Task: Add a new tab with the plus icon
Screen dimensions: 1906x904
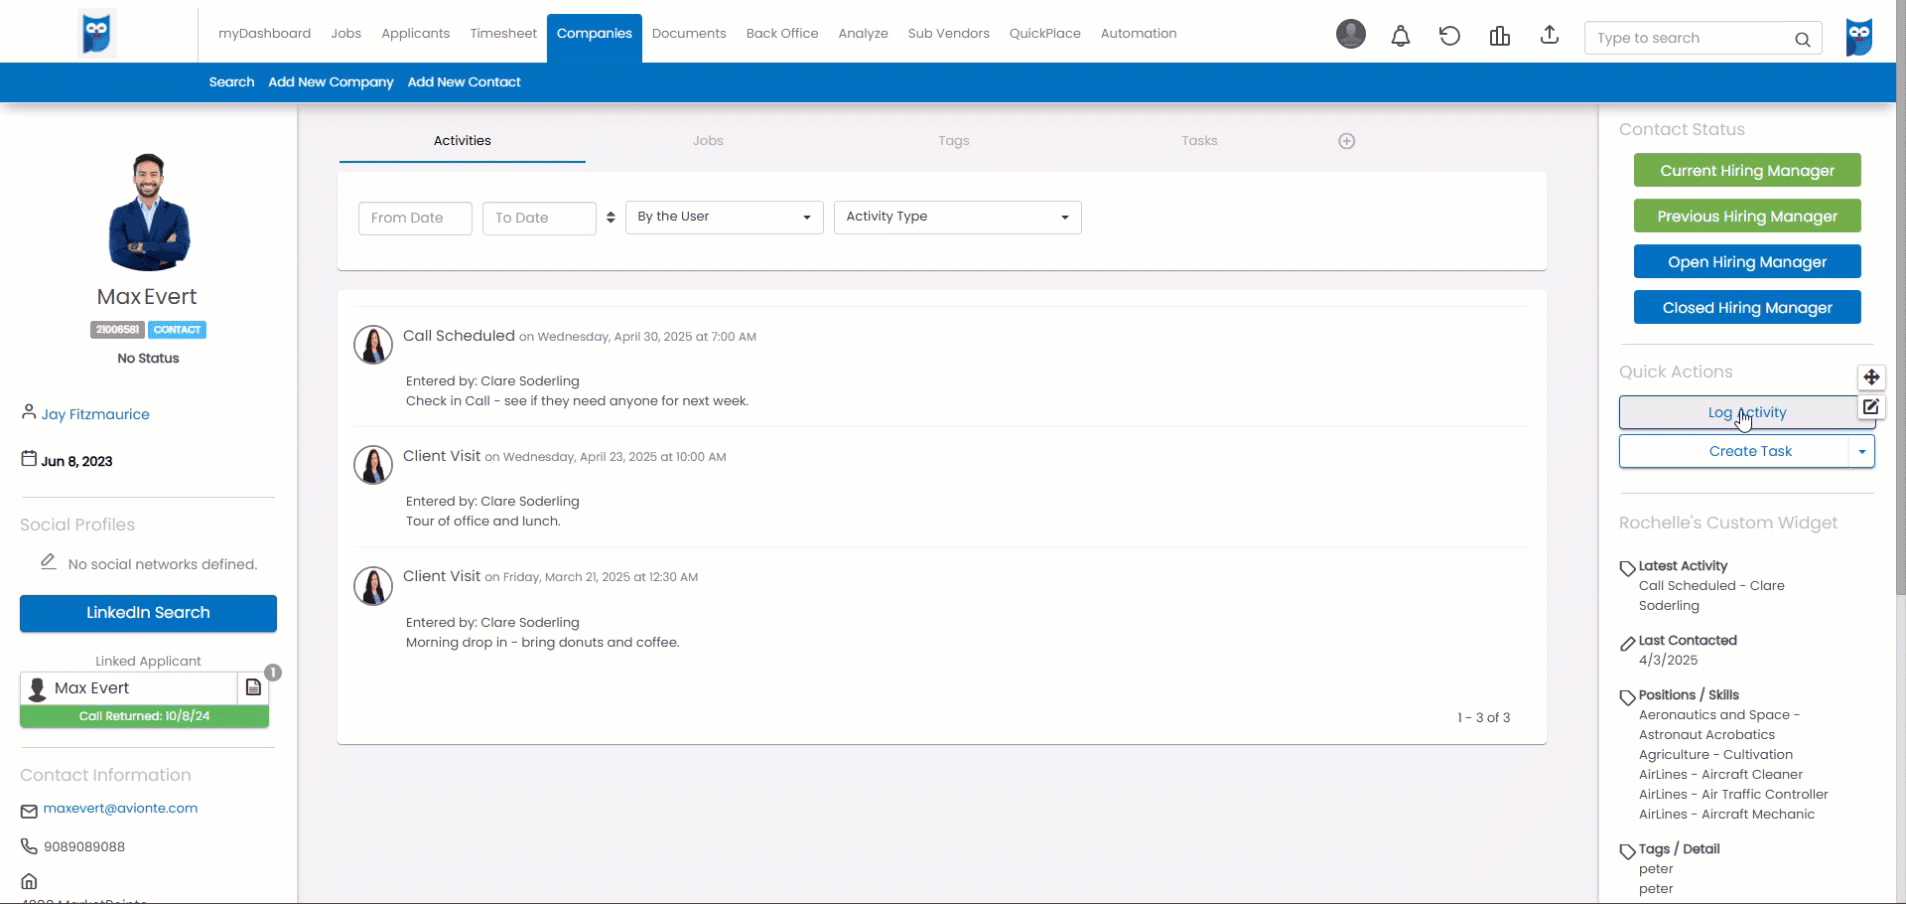Action: (x=1347, y=141)
